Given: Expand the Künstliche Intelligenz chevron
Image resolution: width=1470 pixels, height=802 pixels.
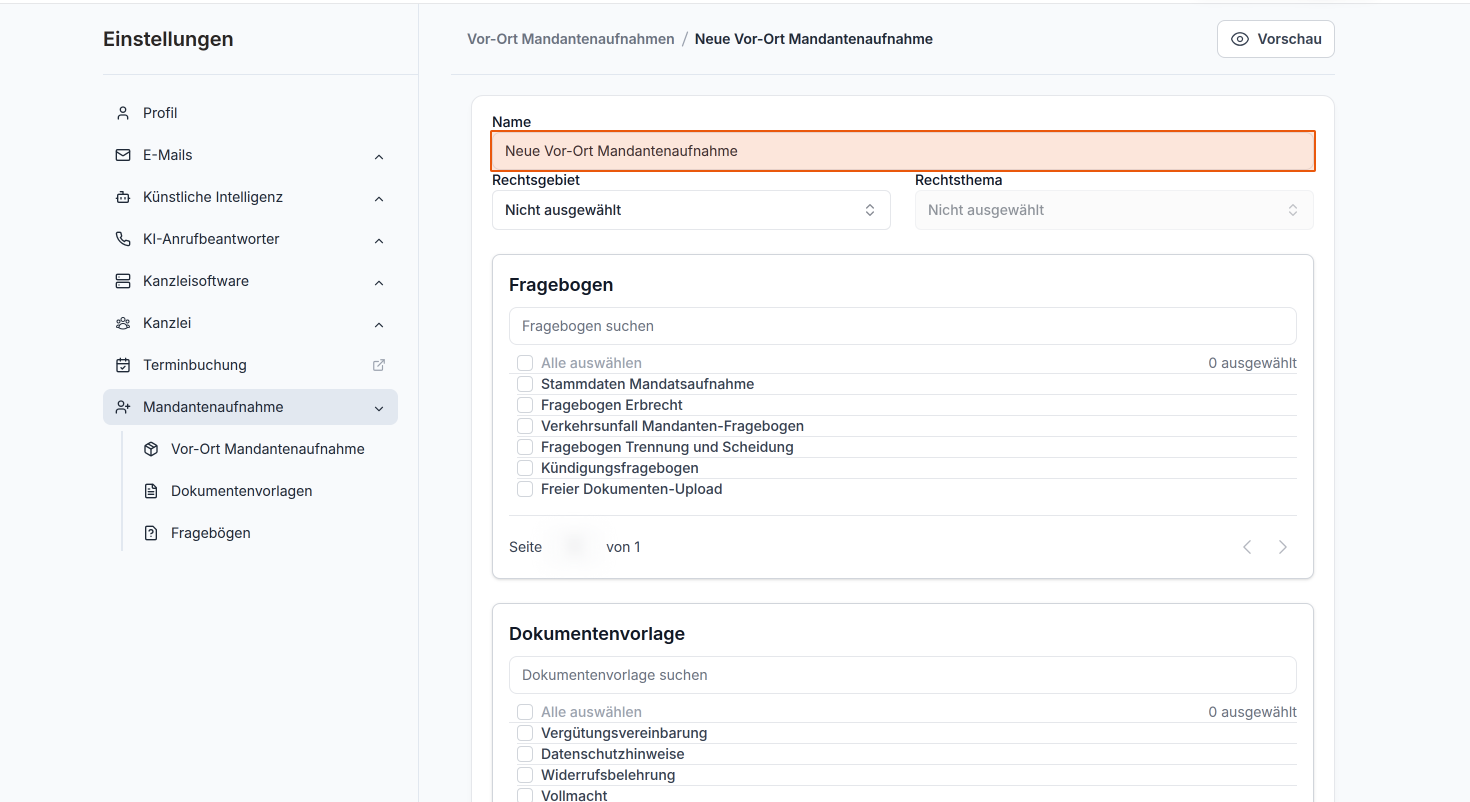Looking at the screenshot, I should click(x=379, y=198).
